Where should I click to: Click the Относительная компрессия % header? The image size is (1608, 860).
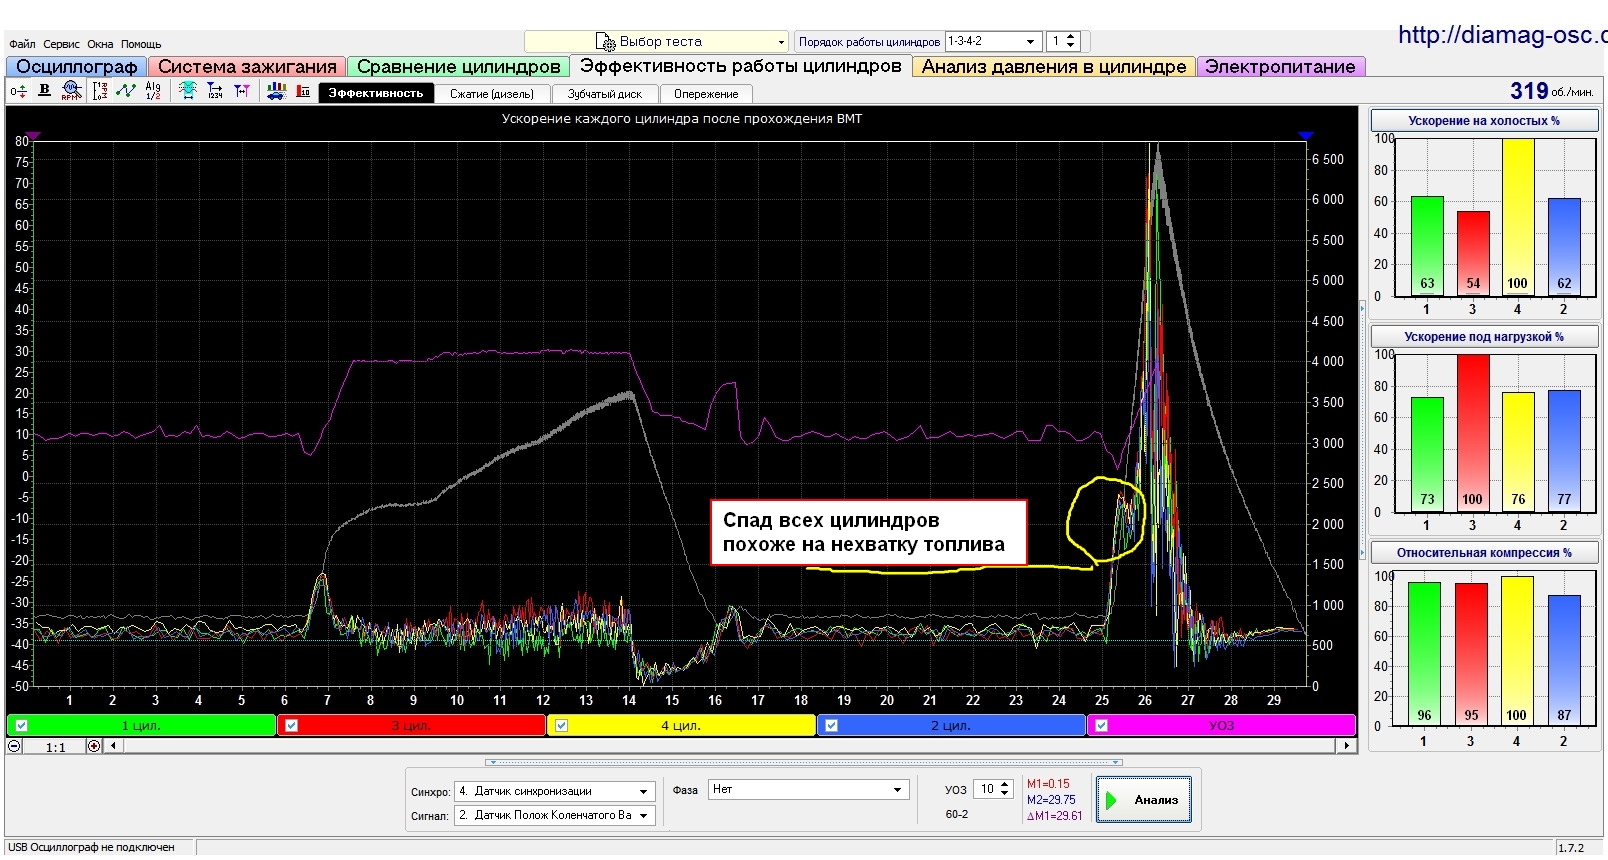(x=1484, y=552)
